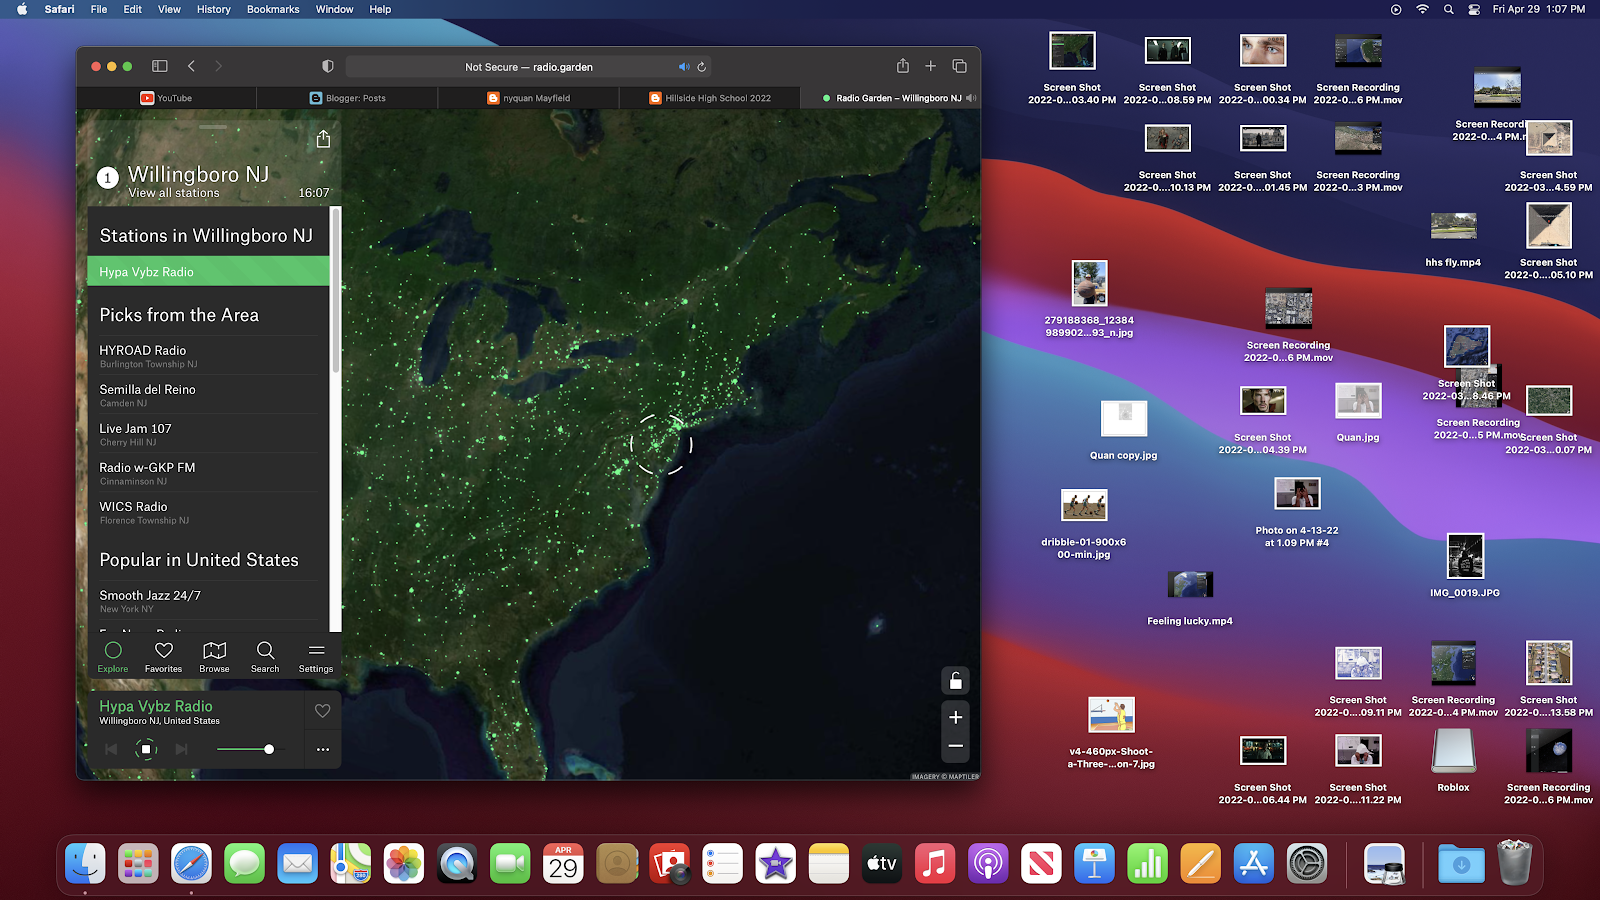Viewport: 1600px width, 900px height.
Task: Play Radio w-GKP FM station
Action: coord(208,473)
